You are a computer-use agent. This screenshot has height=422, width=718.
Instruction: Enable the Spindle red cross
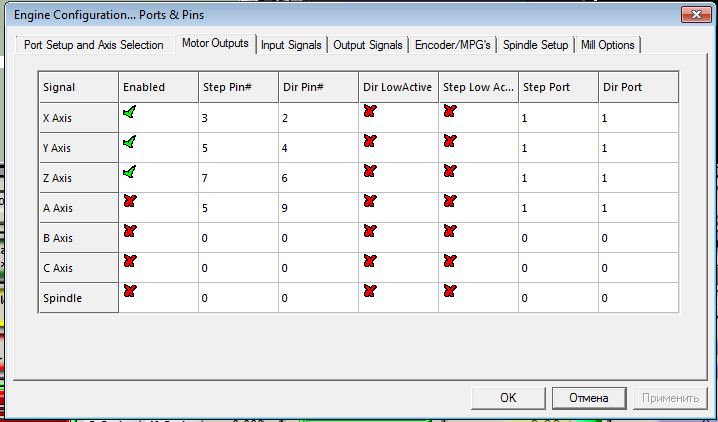[129, 292]
